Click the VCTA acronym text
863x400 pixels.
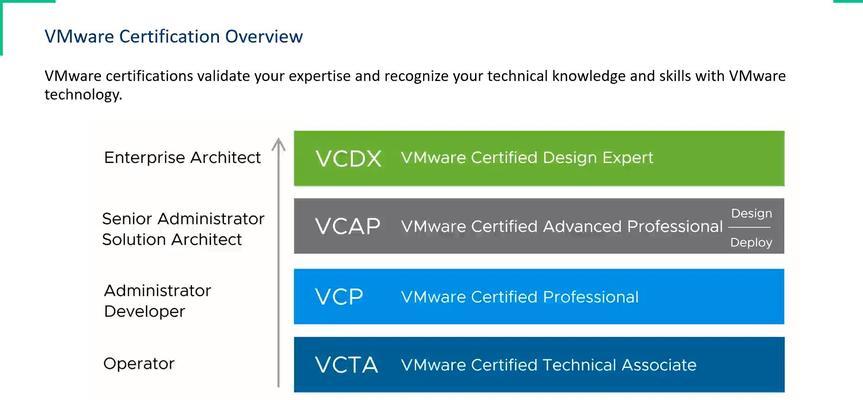coord(346,365)
